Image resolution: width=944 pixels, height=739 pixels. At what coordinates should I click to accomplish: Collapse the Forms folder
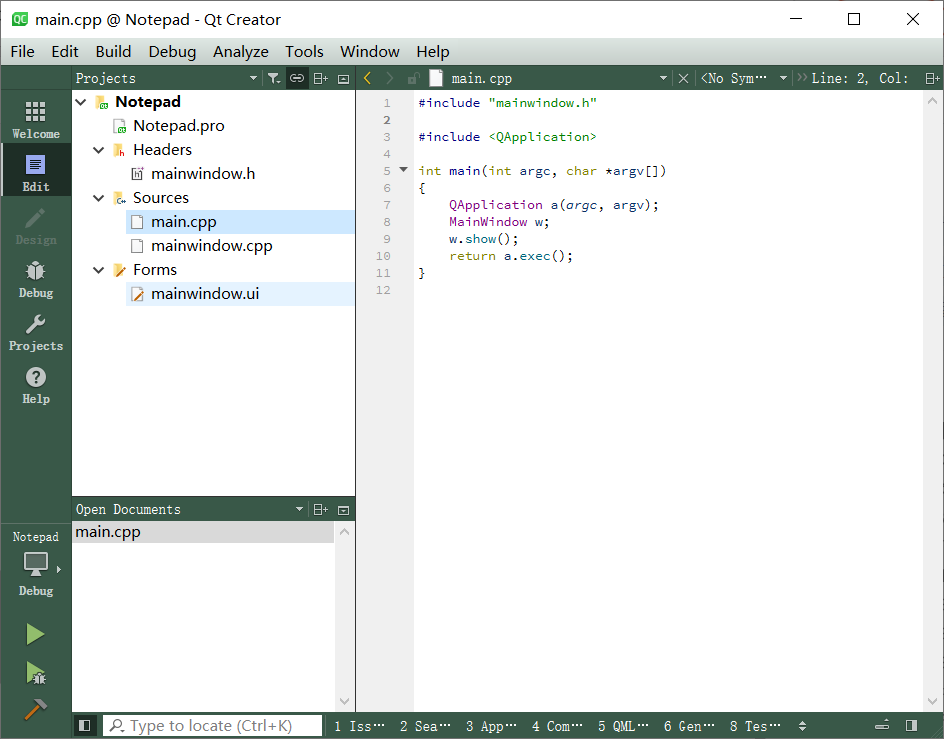click(x=99, y=270)
